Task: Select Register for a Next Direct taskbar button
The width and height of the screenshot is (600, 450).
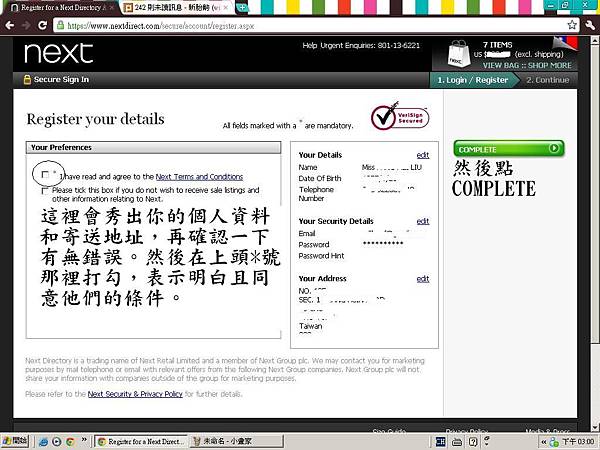Action: click(140, 442)
